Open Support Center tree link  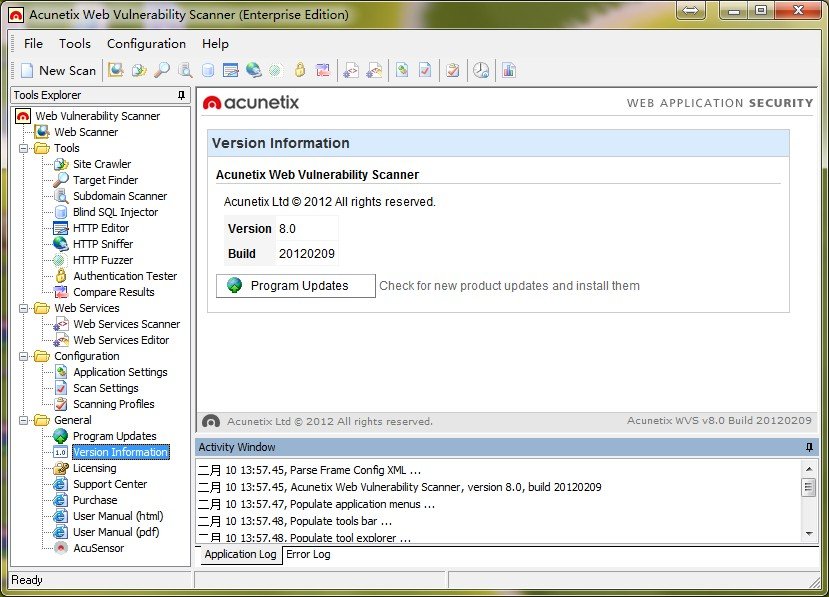[x=110, y=484]
